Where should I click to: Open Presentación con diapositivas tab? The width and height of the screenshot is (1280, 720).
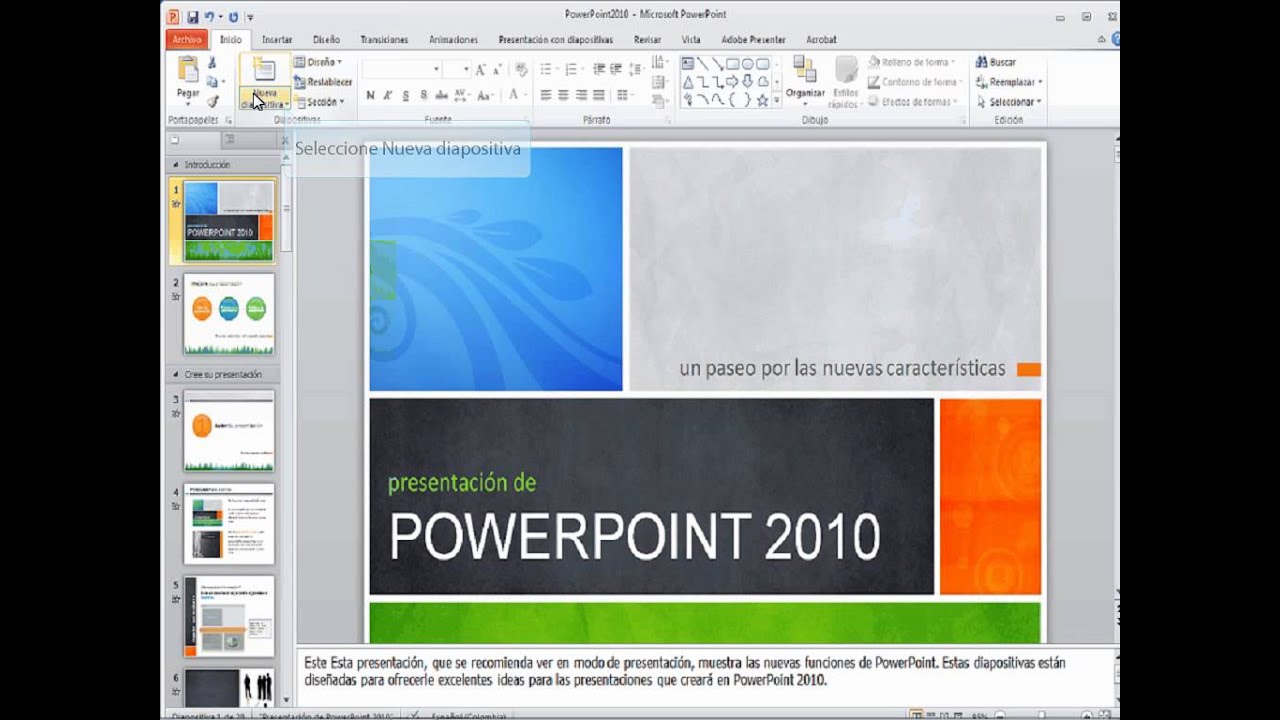555,40
